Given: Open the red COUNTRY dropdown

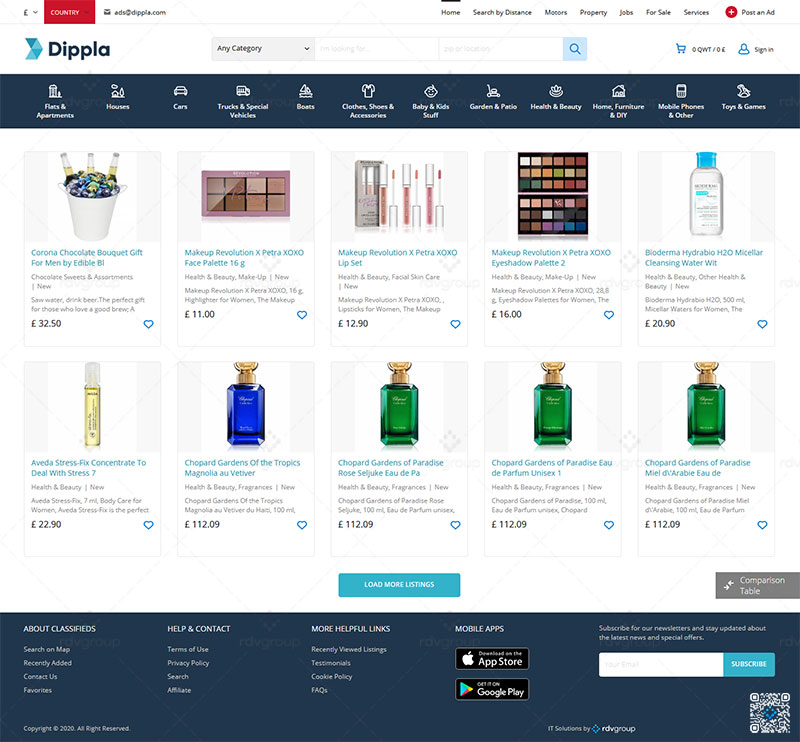Looking at the screenshot, I should (x=69, y=12).
